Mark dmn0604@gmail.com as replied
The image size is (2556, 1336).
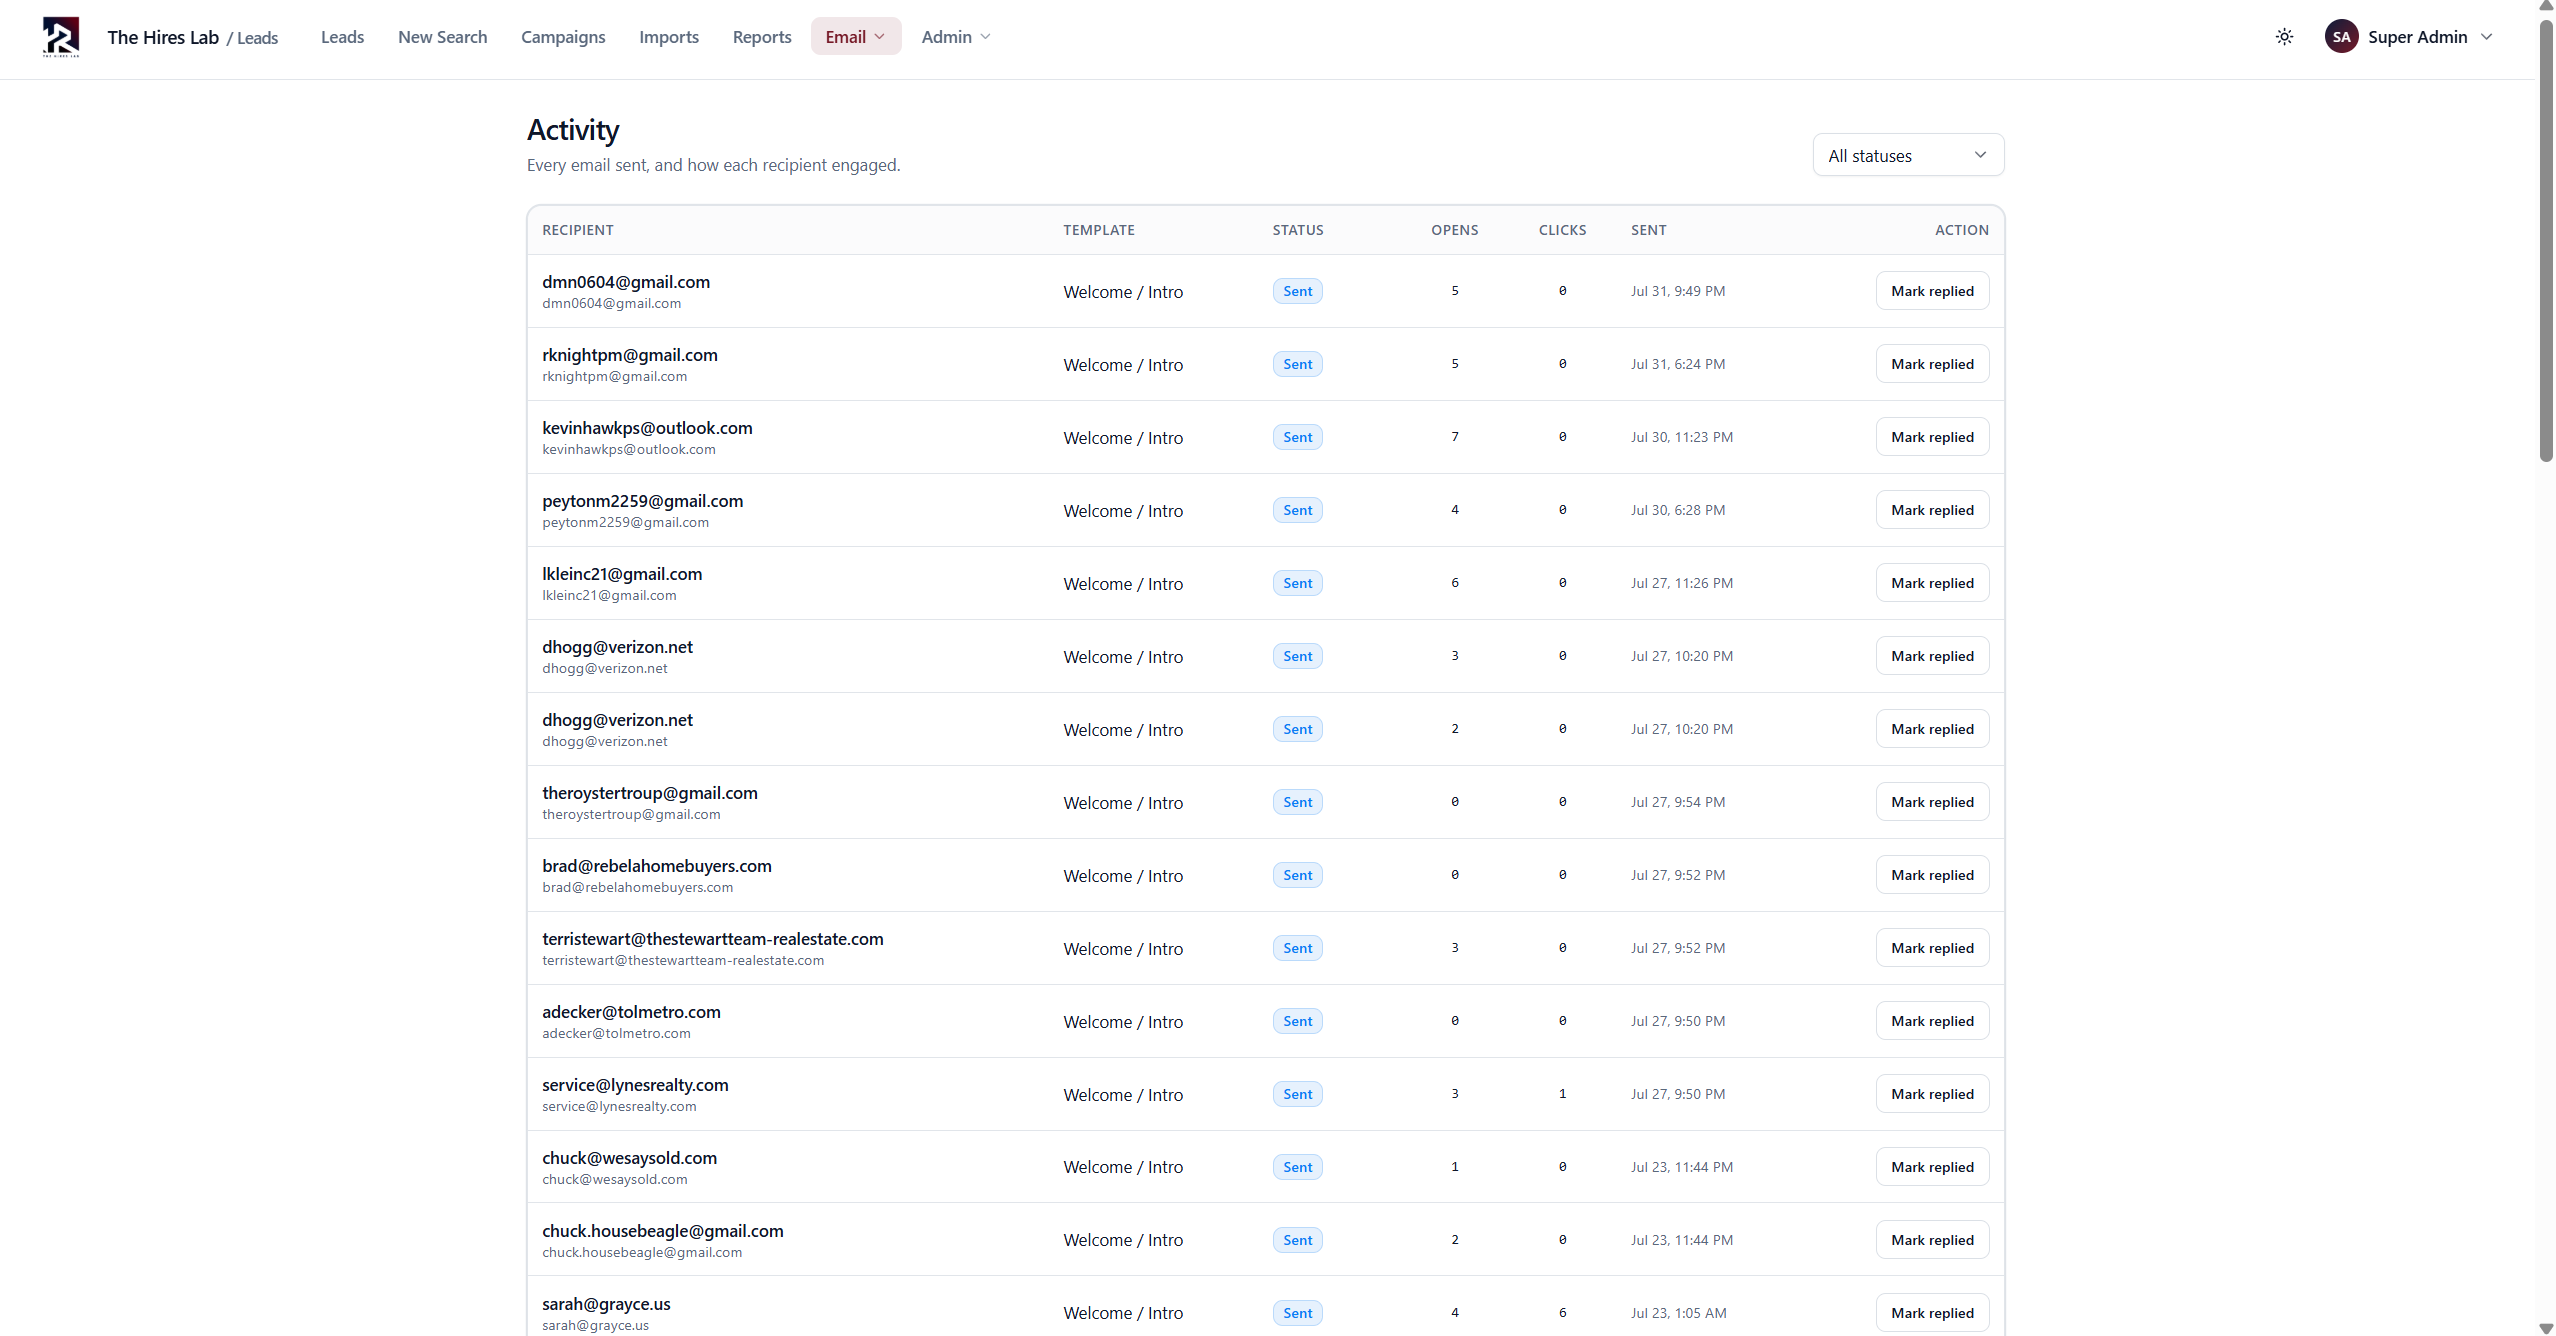click(x=1932, y=291)
